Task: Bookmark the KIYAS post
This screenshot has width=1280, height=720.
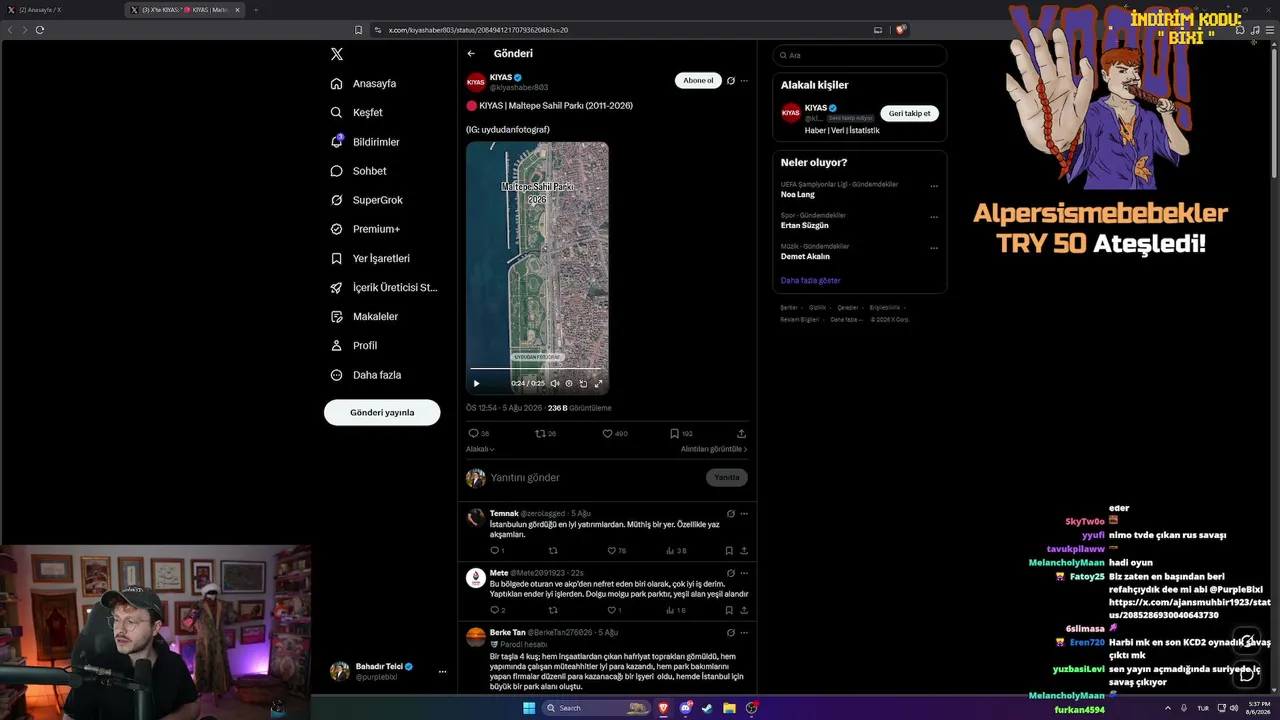Action: tap(675, 434)
